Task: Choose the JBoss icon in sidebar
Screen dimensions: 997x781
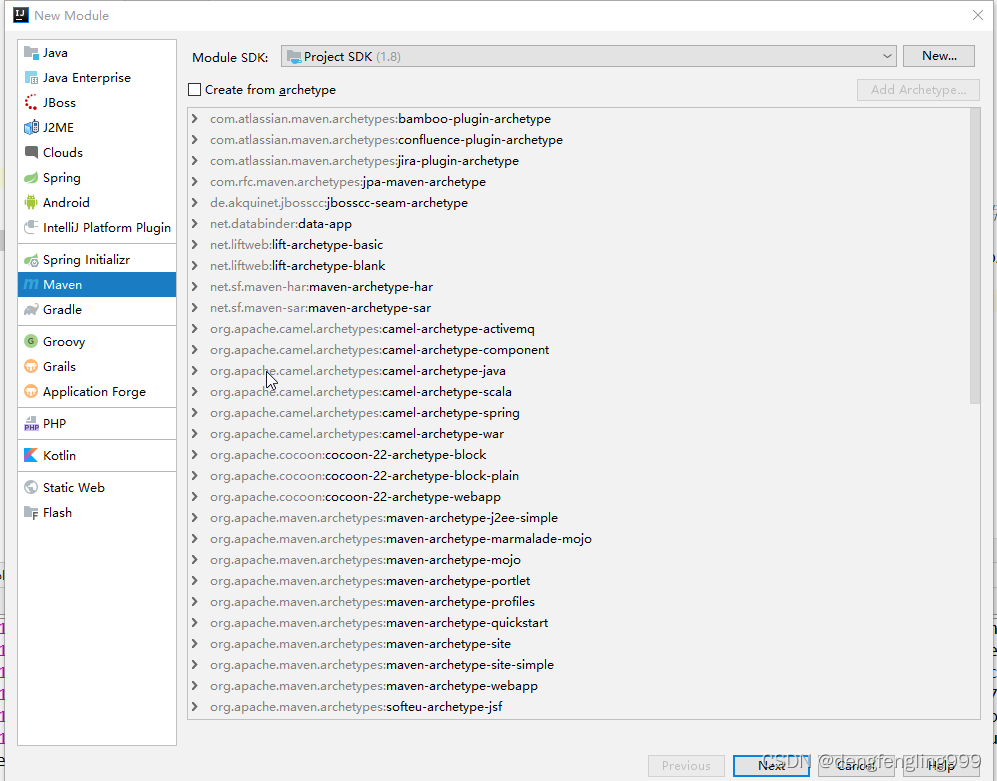Action: 31,102
